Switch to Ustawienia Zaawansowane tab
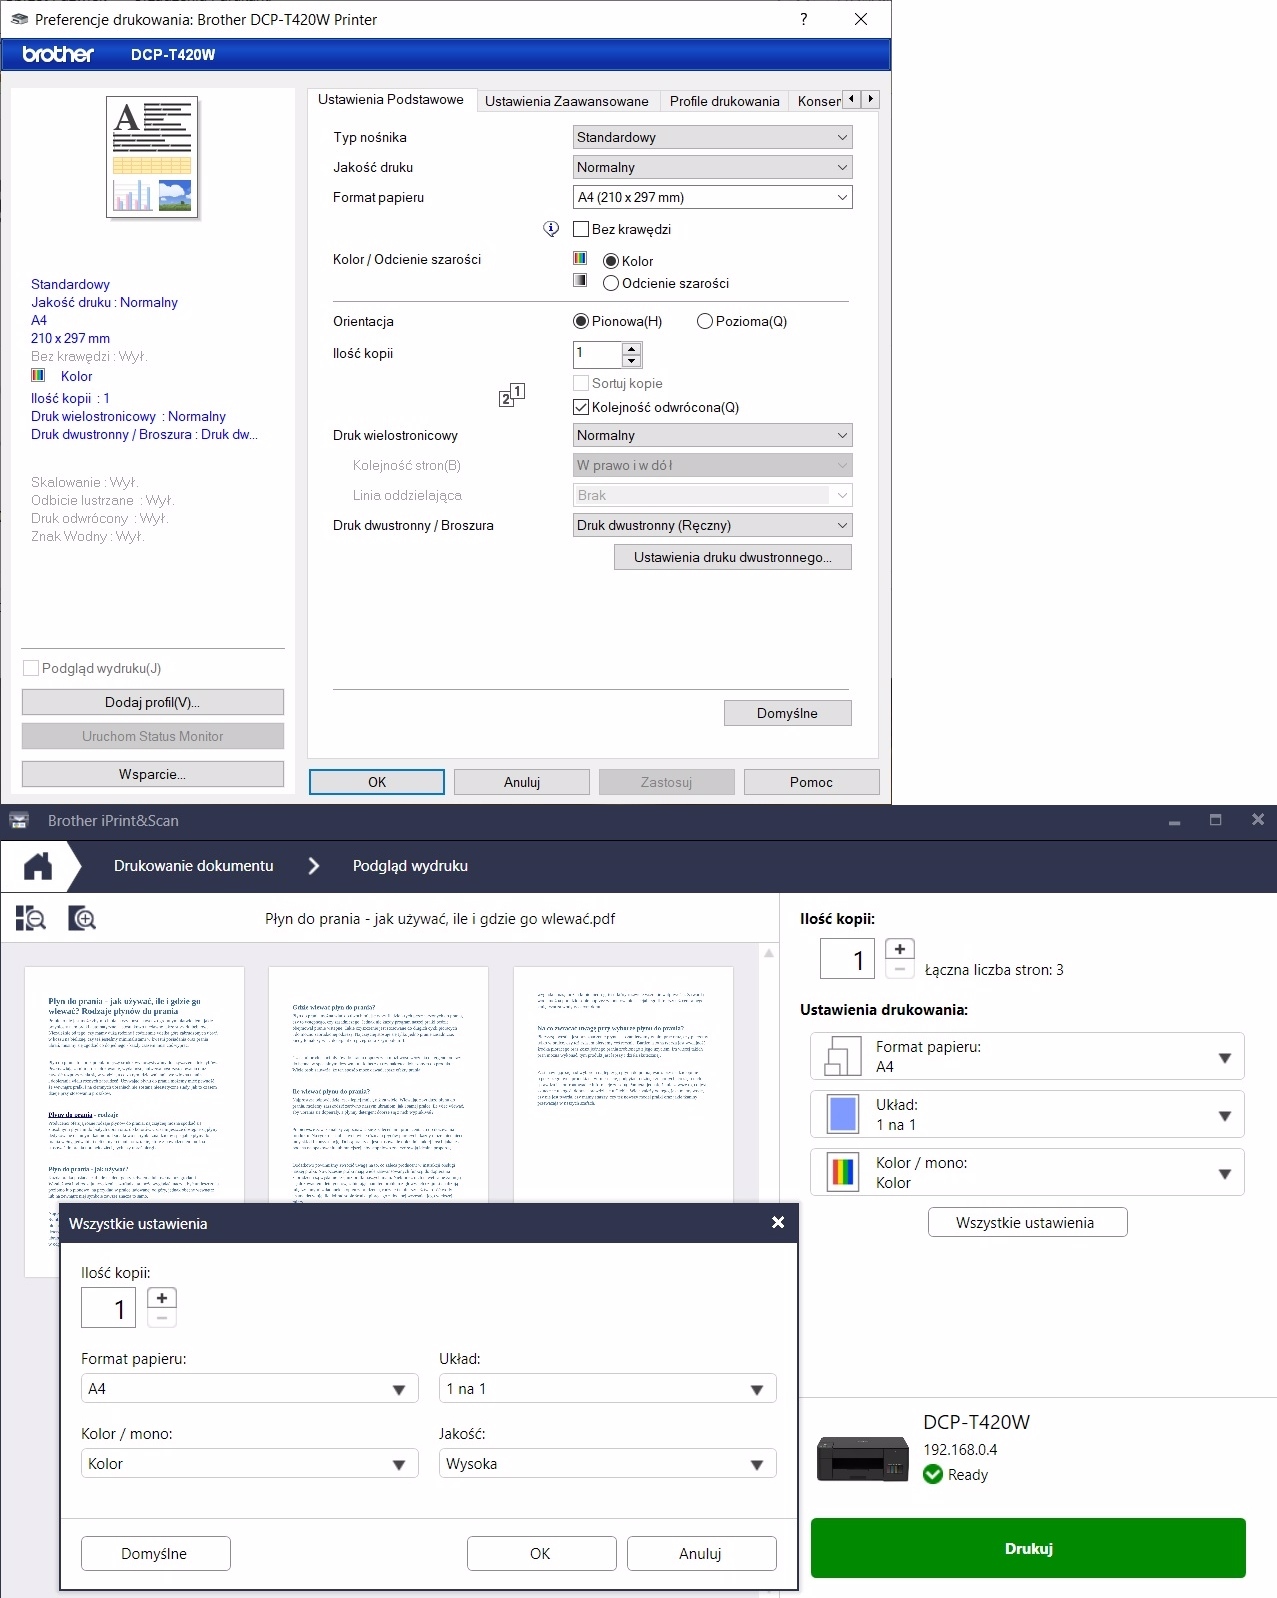The image size is (1277, 1598). (566, 101)
